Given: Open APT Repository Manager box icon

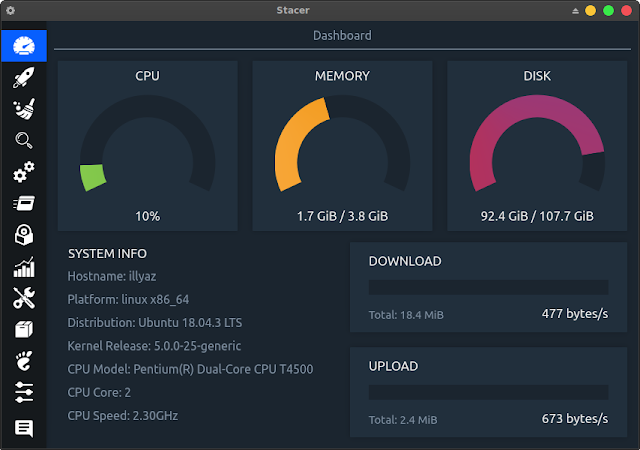Looking at the screenshot, I should 24,329.
